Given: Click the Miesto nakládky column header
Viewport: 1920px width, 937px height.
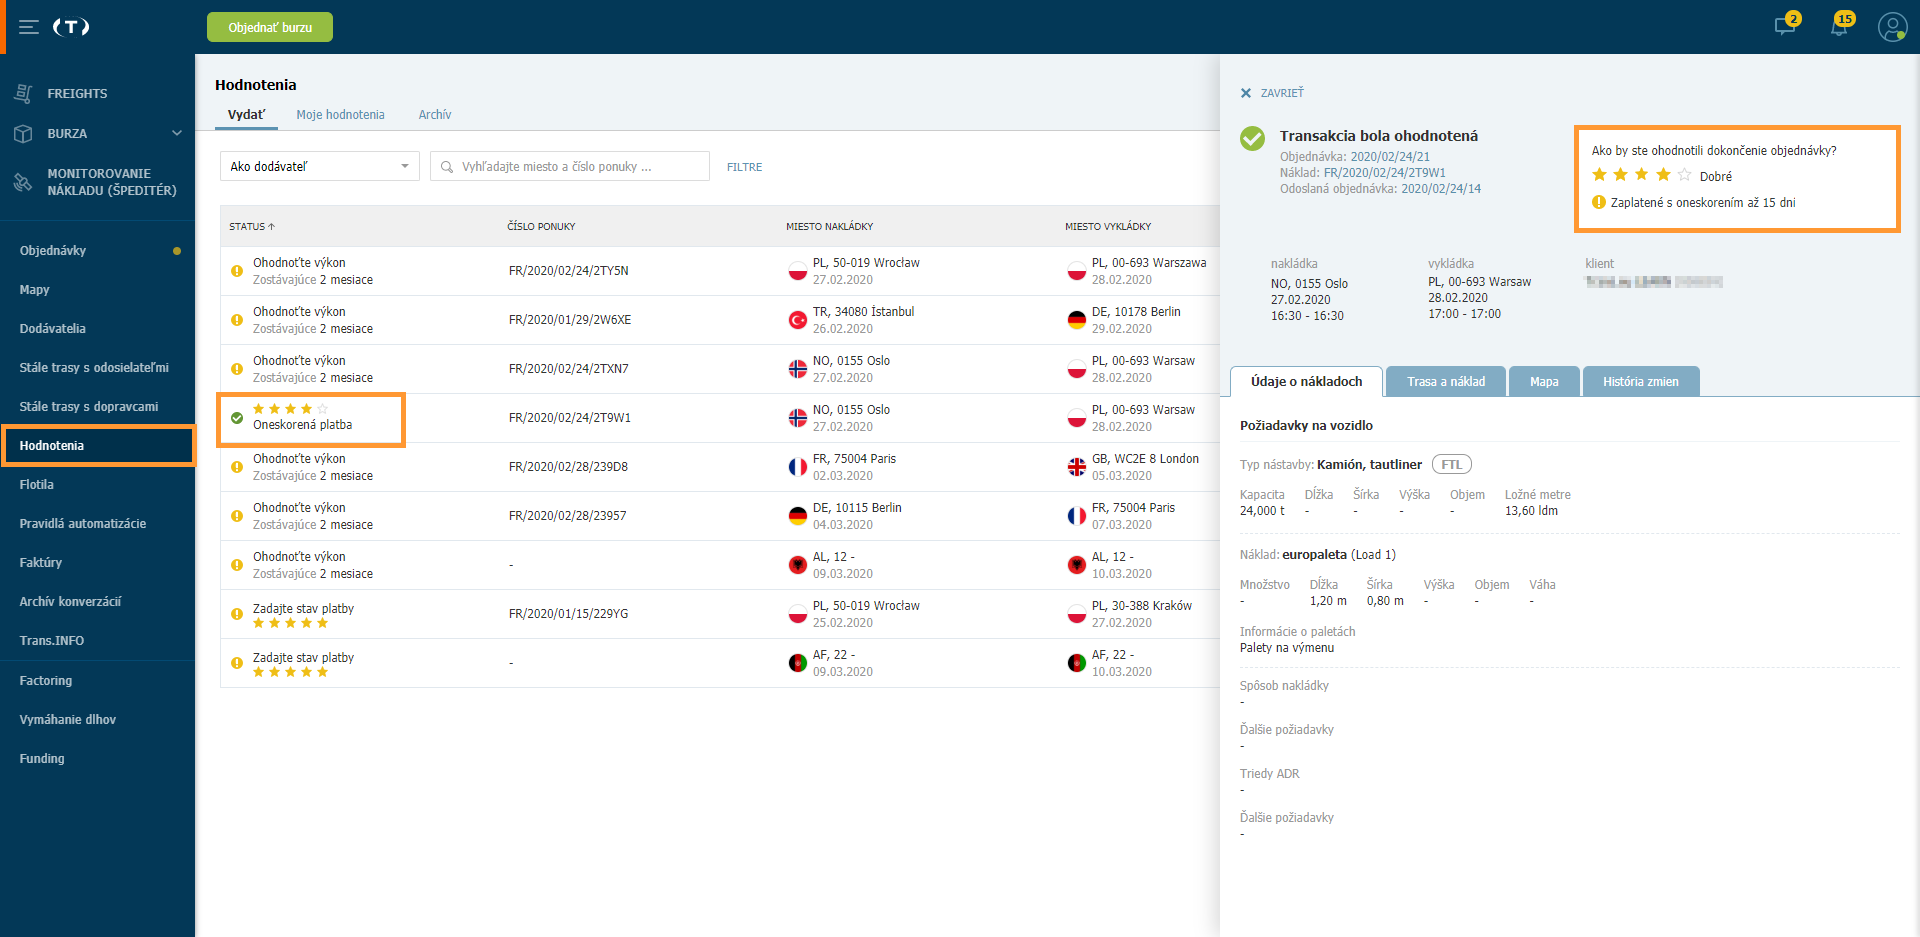Looking at the screenshot, I should pos(829,227).
